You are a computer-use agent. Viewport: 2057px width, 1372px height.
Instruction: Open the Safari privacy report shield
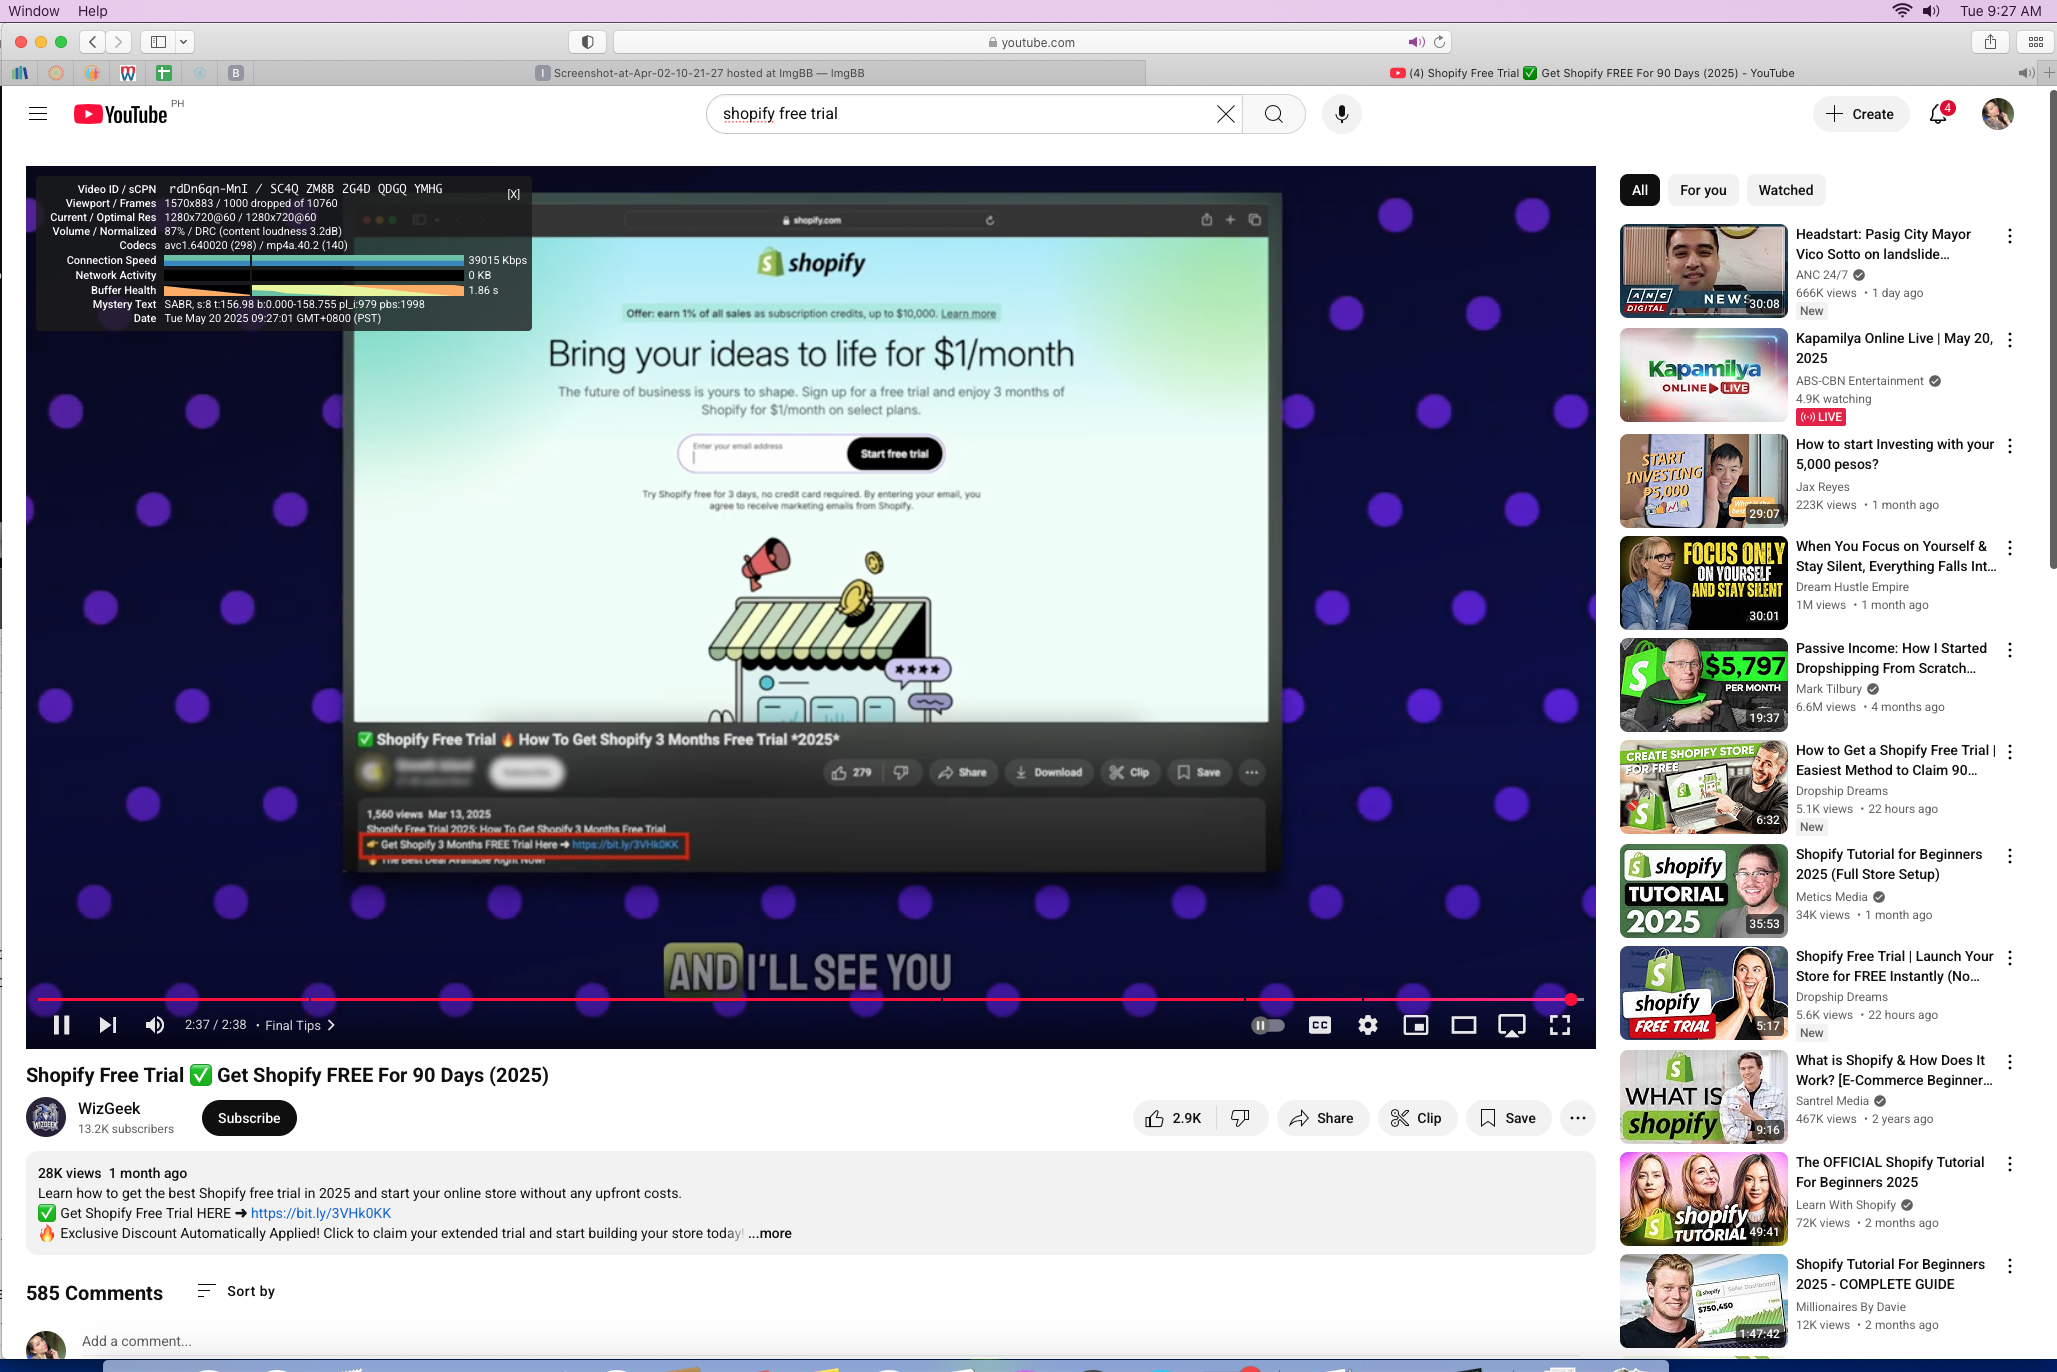(588, 42)
